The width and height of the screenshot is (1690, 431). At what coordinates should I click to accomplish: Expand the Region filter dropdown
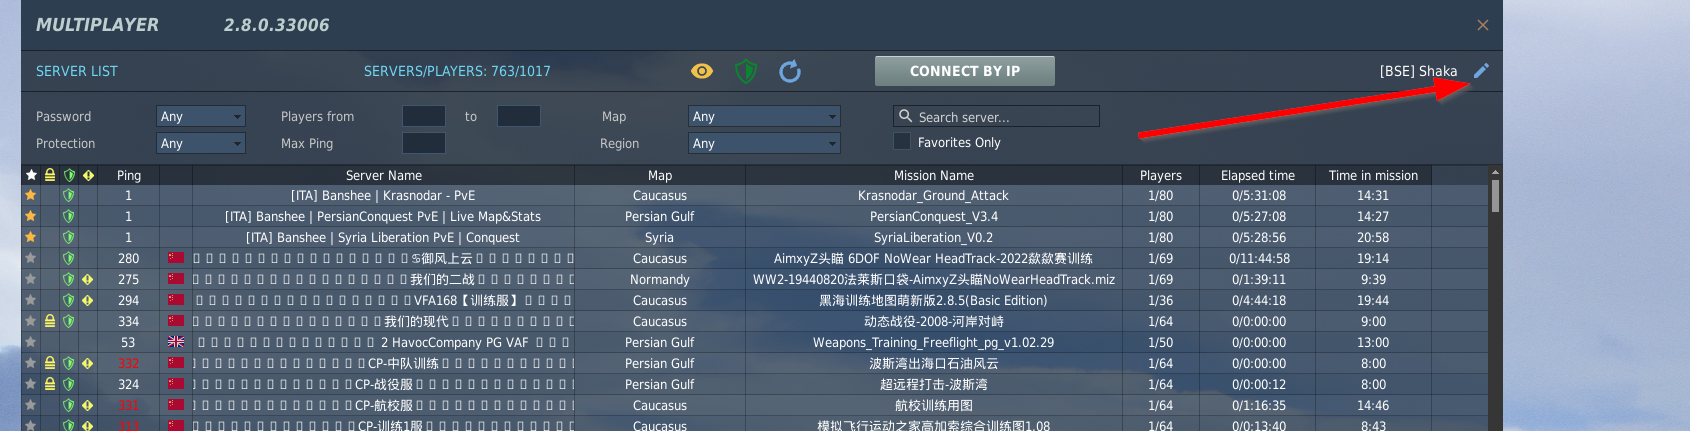point(764,143)
